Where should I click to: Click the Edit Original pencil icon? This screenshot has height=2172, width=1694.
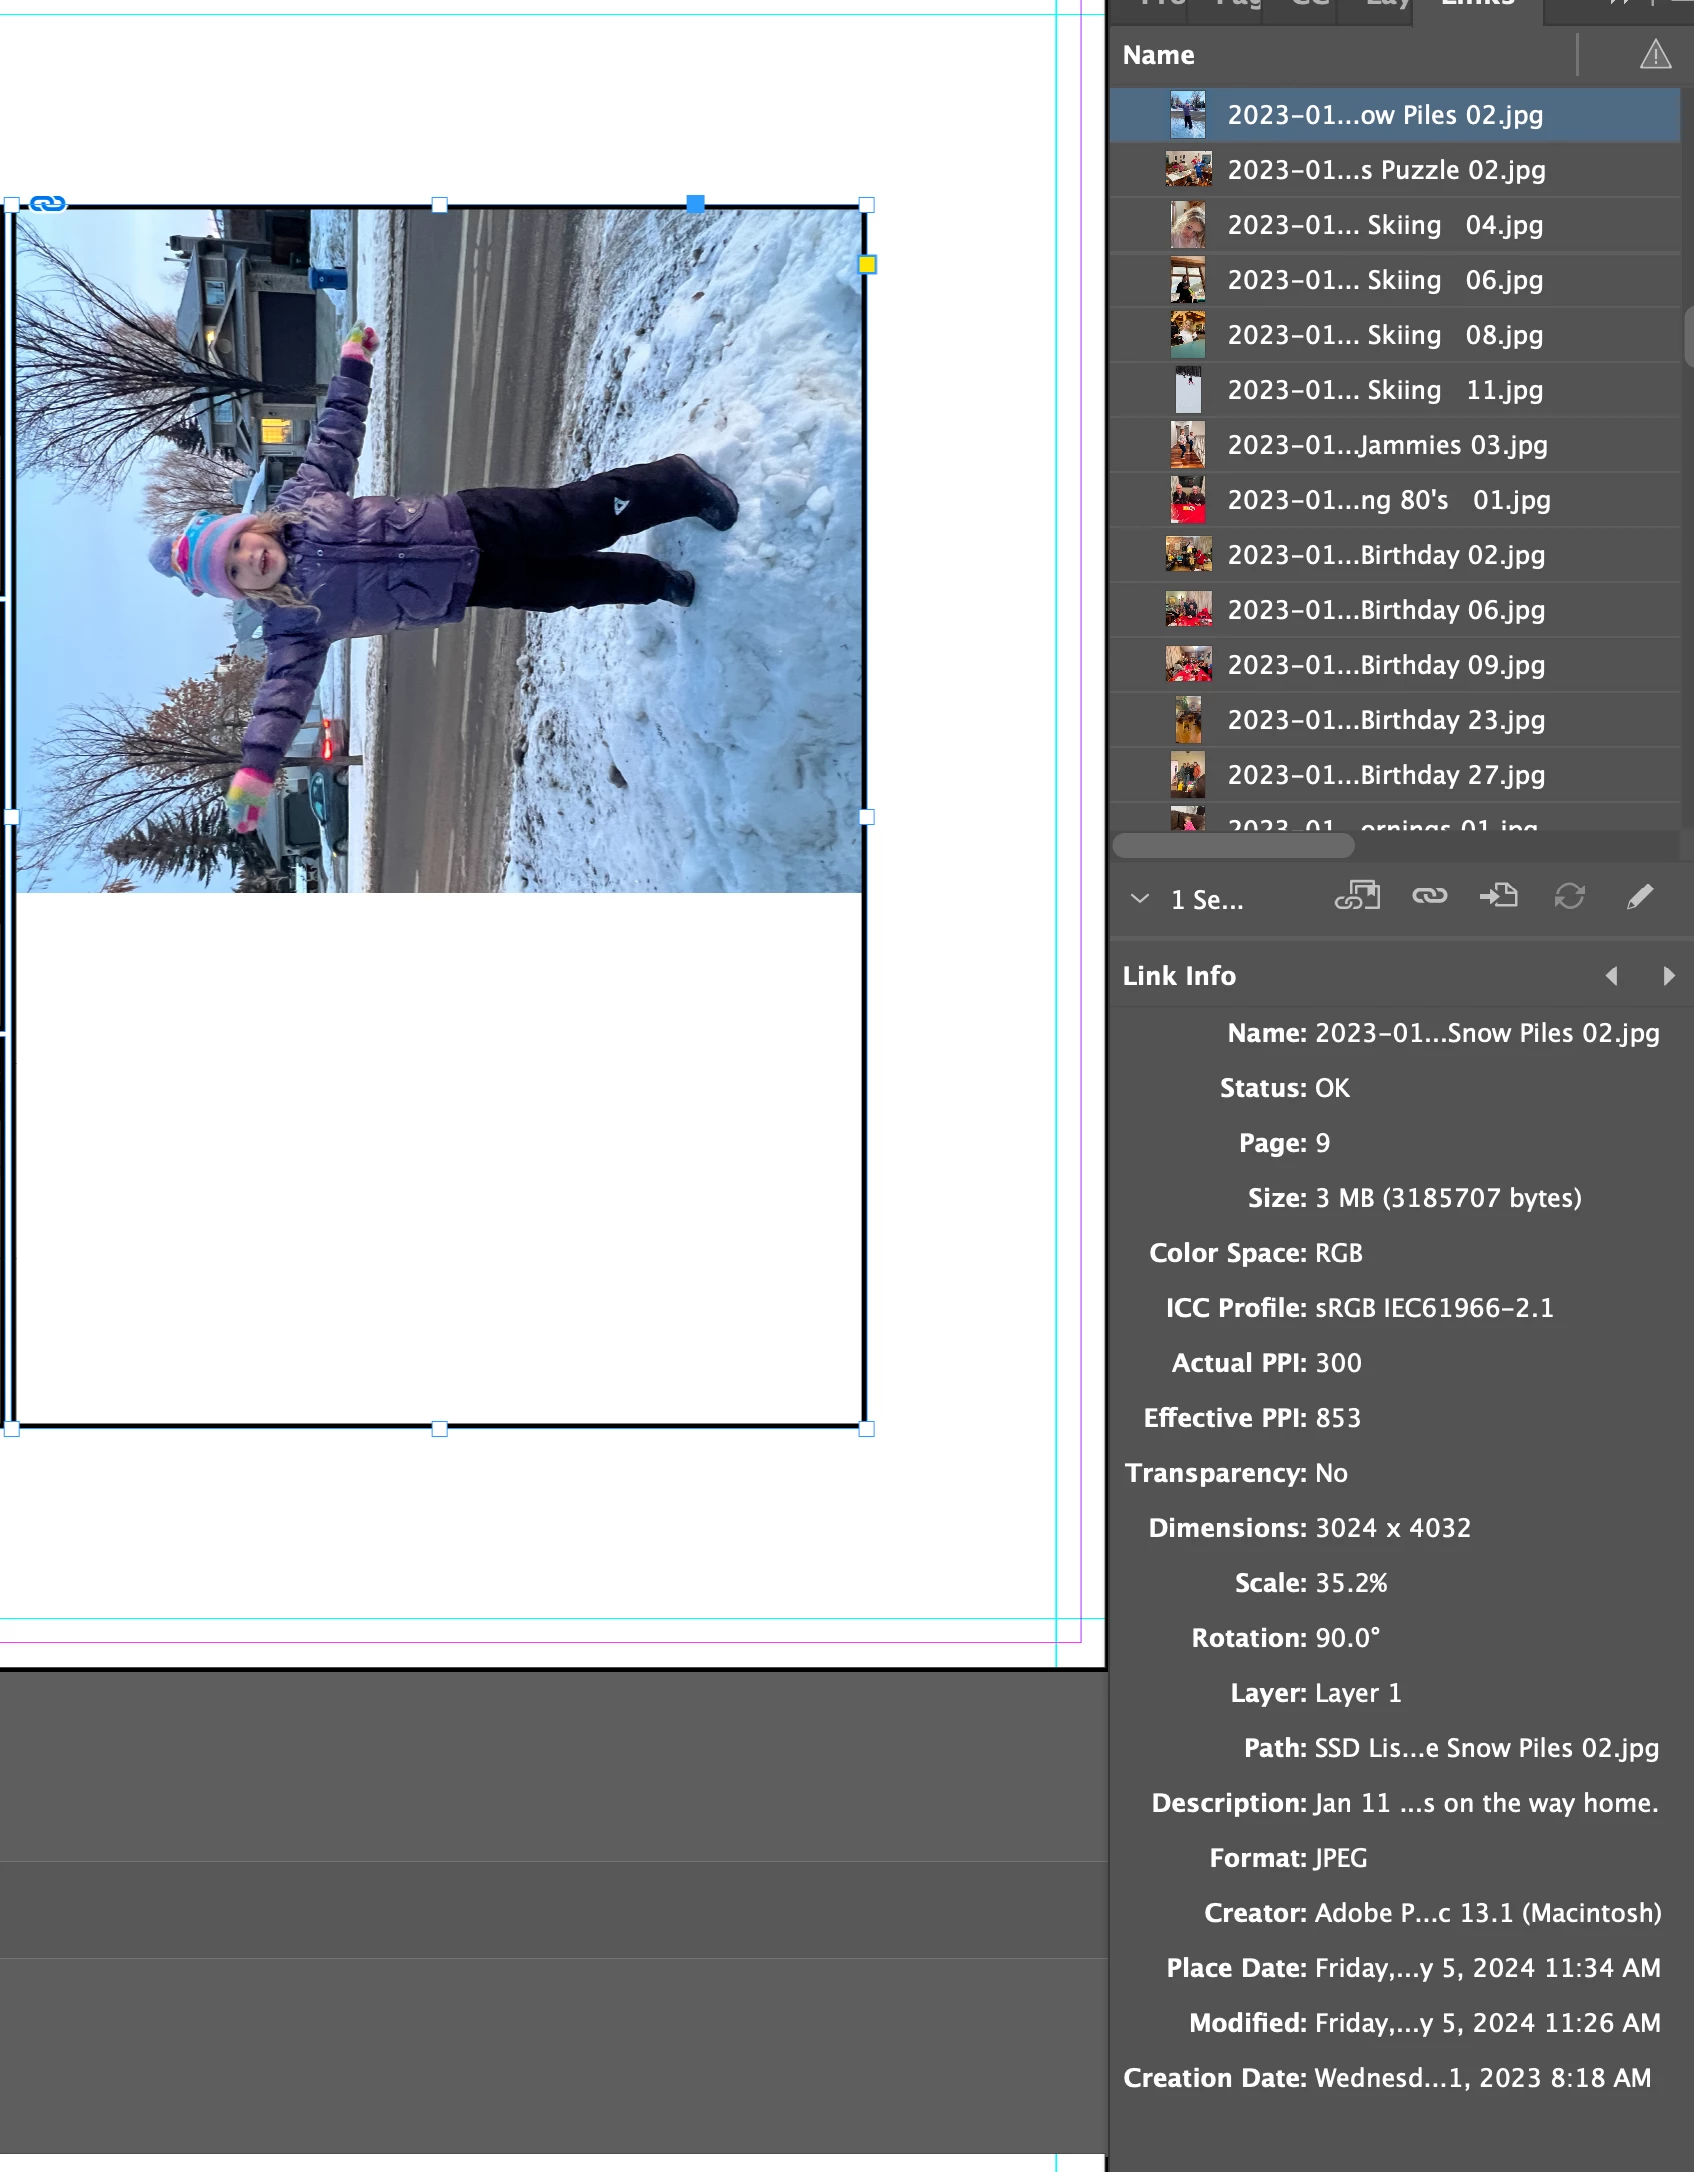click(x=1639, y=896)
